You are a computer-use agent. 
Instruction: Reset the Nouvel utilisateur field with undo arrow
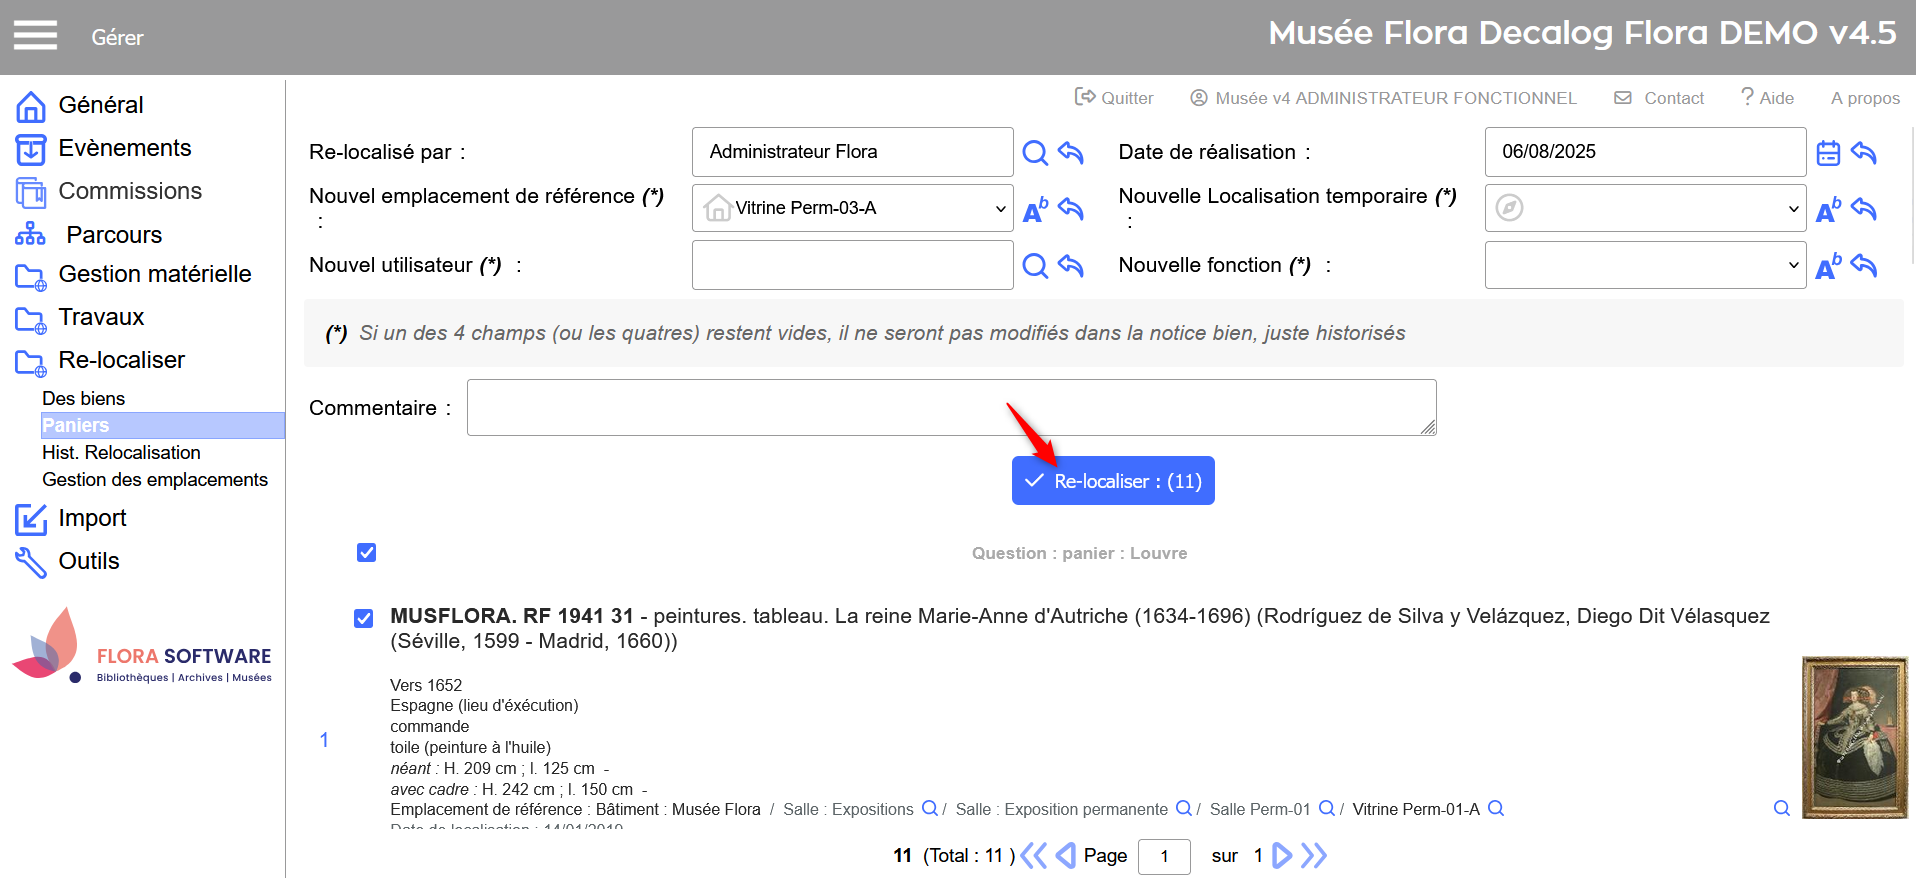(1071, 266)
